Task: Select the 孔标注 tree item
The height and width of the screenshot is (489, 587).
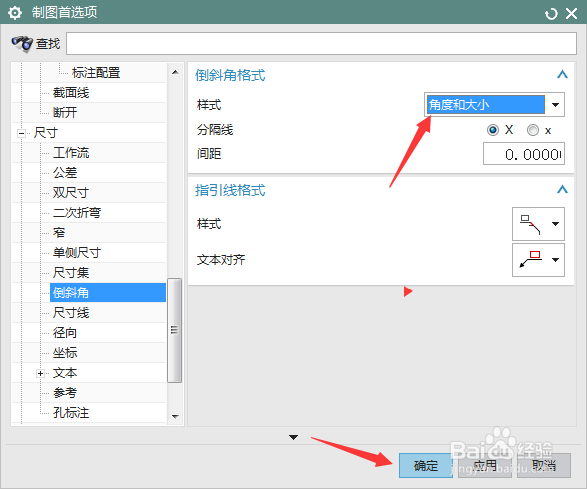Action: pos(71,413)
